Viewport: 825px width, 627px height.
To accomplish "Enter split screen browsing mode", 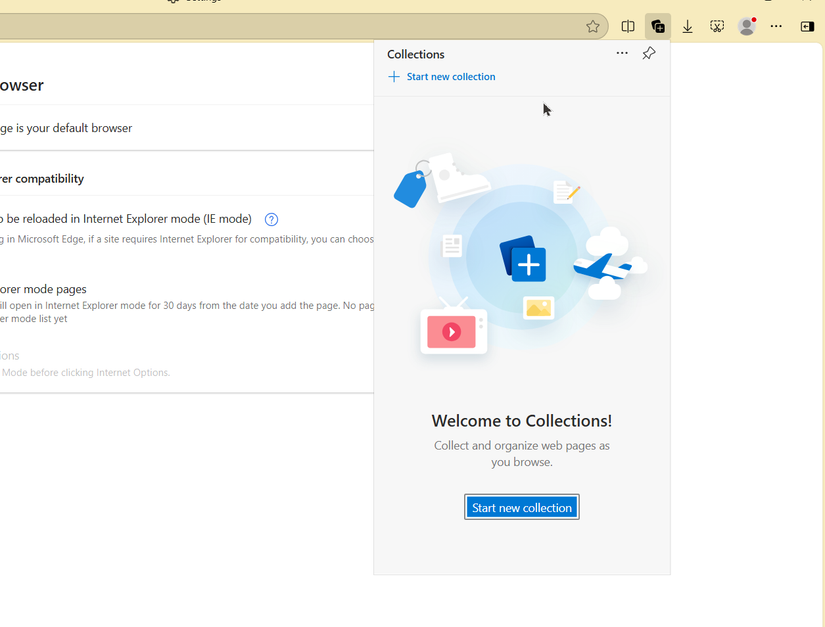I will 627,26.
